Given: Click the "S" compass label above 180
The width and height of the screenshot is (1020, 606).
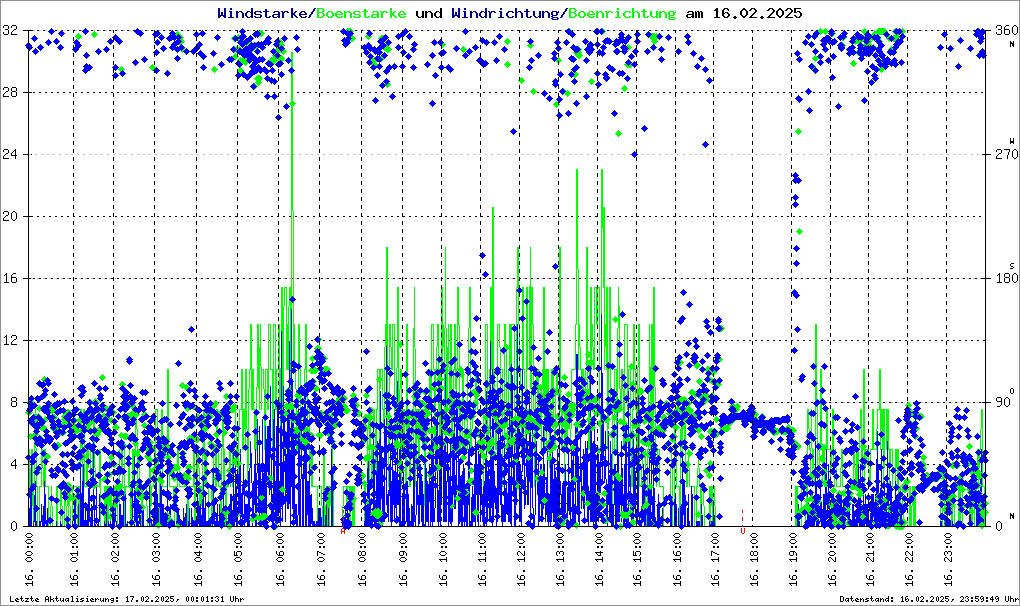Looking at the screenshot, I should coord(1012,265).
